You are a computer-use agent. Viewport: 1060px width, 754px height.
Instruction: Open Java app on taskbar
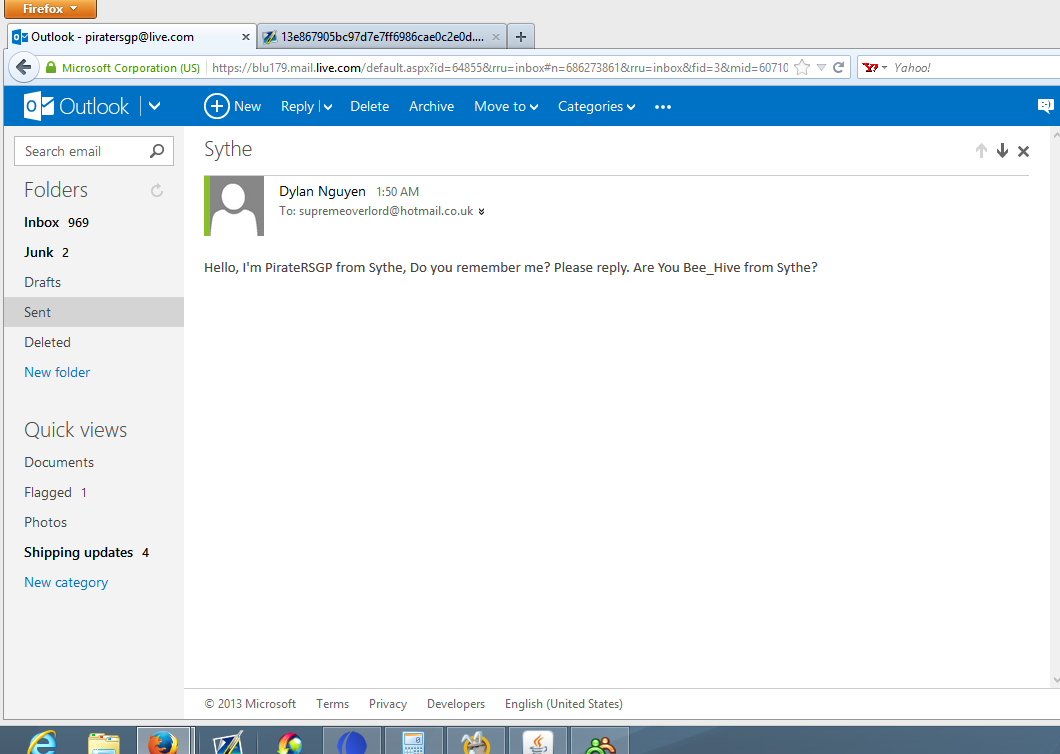coord(538,741)
